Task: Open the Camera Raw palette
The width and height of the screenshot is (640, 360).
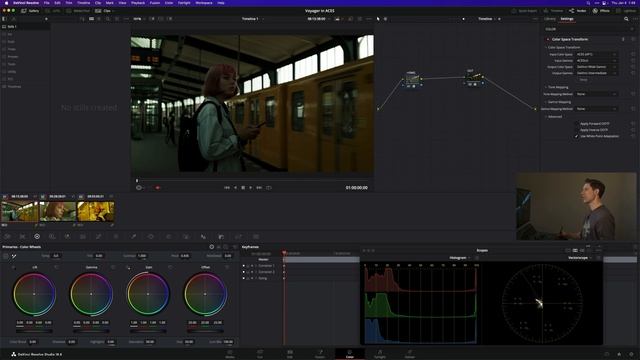Action: 7,237
